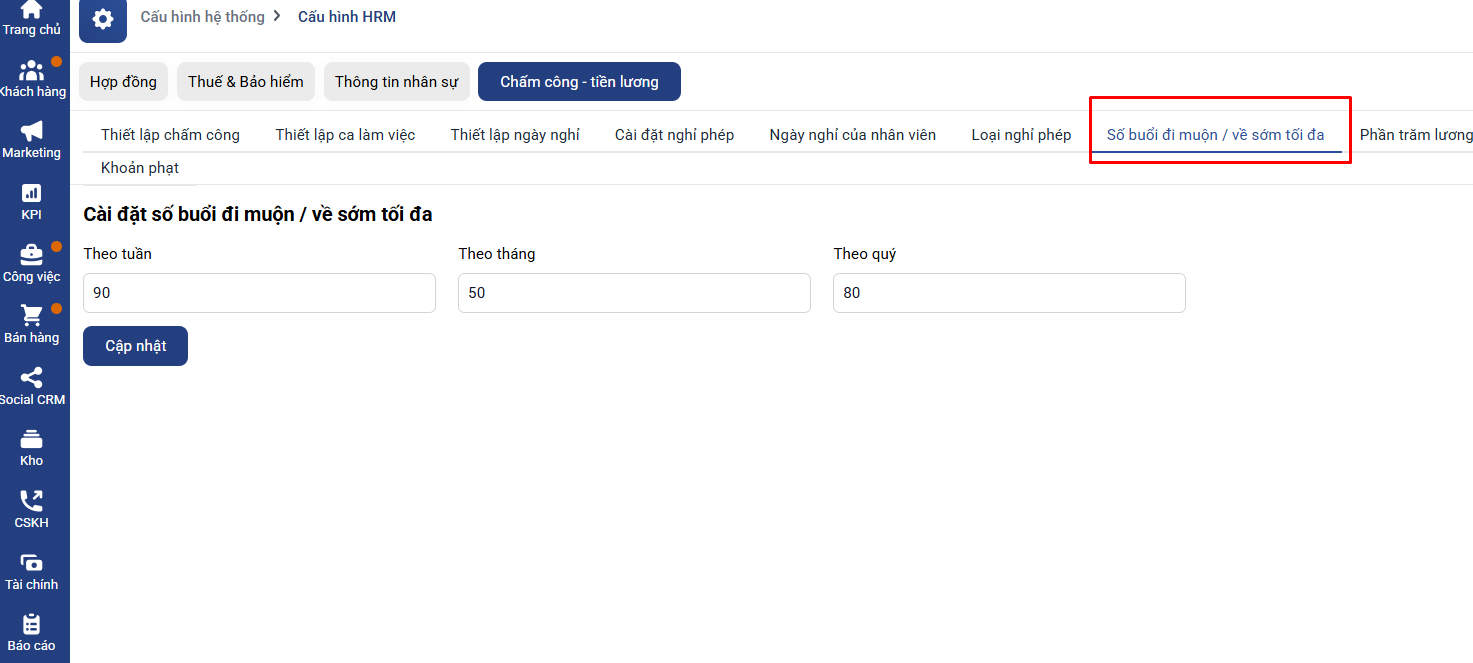1473x663 pixels.
Task: Select the Loại nghỉ phép tab
Action: [x=1021, y=135]
